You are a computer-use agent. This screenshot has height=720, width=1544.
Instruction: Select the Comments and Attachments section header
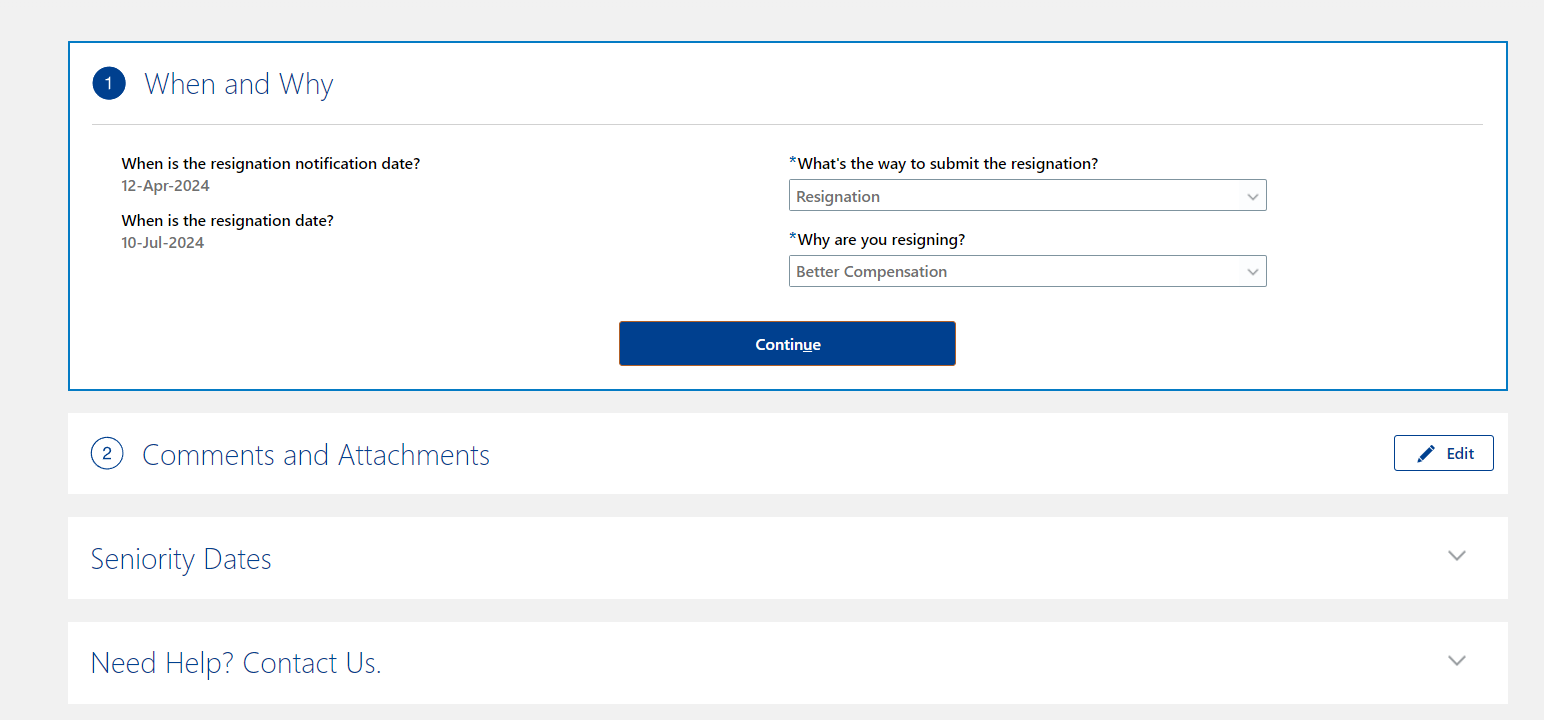(x=316, y=454)
